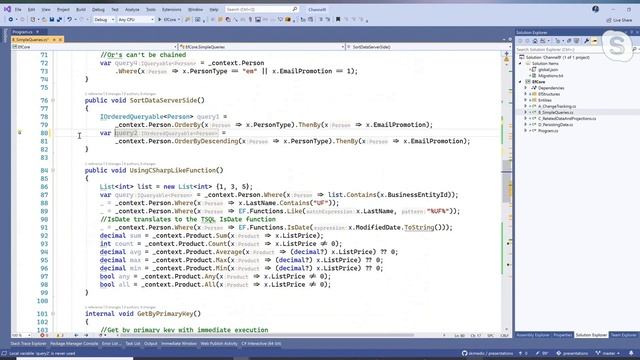Click the Stack Trace Explorer tab

[x=28, y=344]
